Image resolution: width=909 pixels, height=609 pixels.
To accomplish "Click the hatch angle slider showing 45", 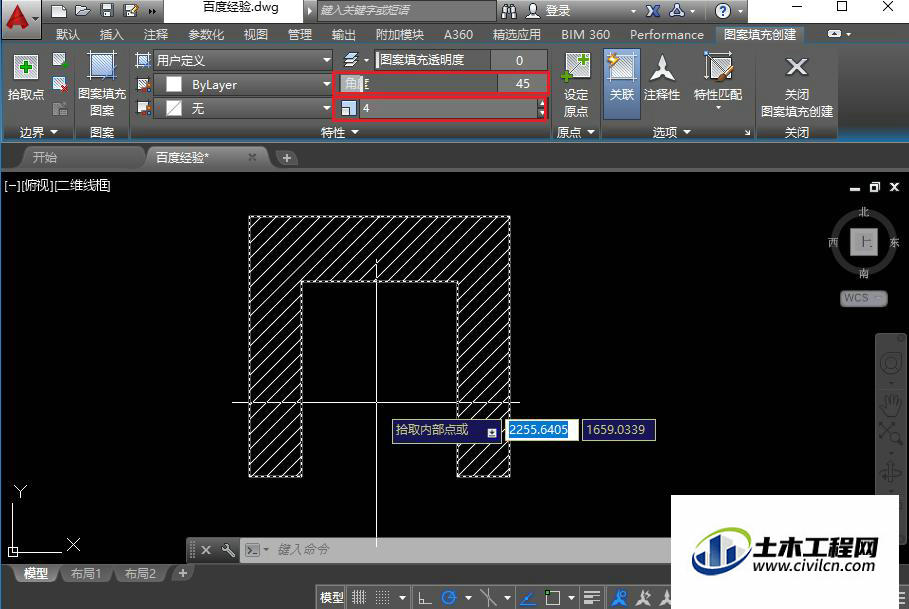I will point(443,84).
